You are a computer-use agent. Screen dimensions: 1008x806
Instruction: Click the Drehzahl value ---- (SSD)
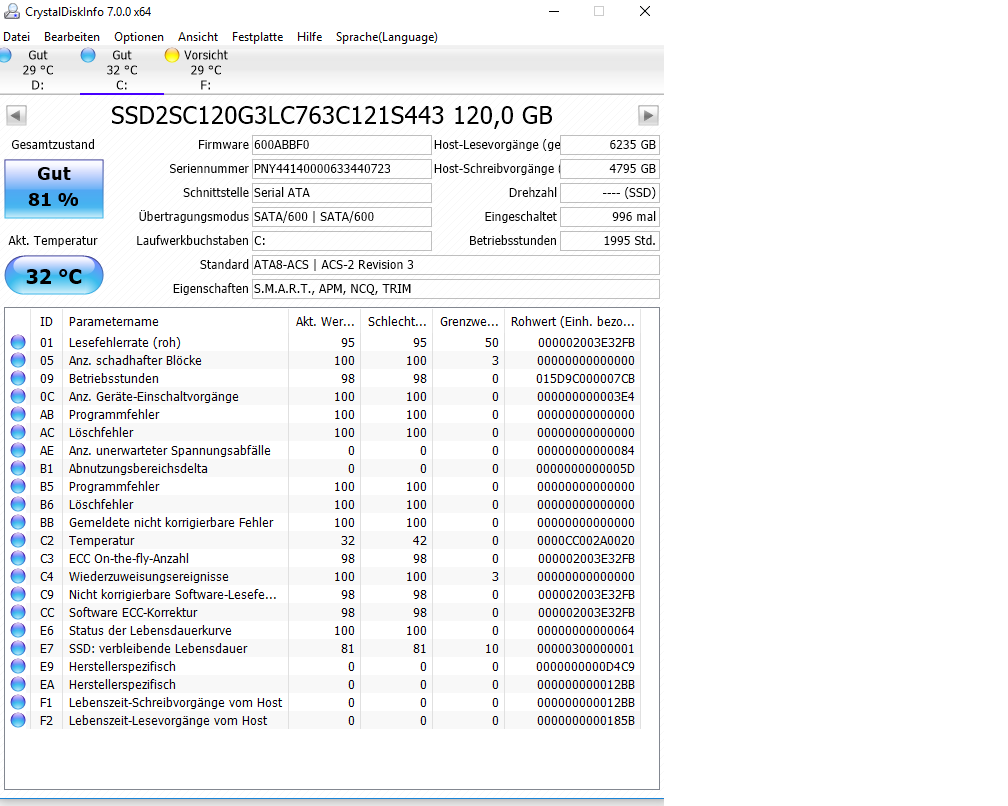[610, 193]
